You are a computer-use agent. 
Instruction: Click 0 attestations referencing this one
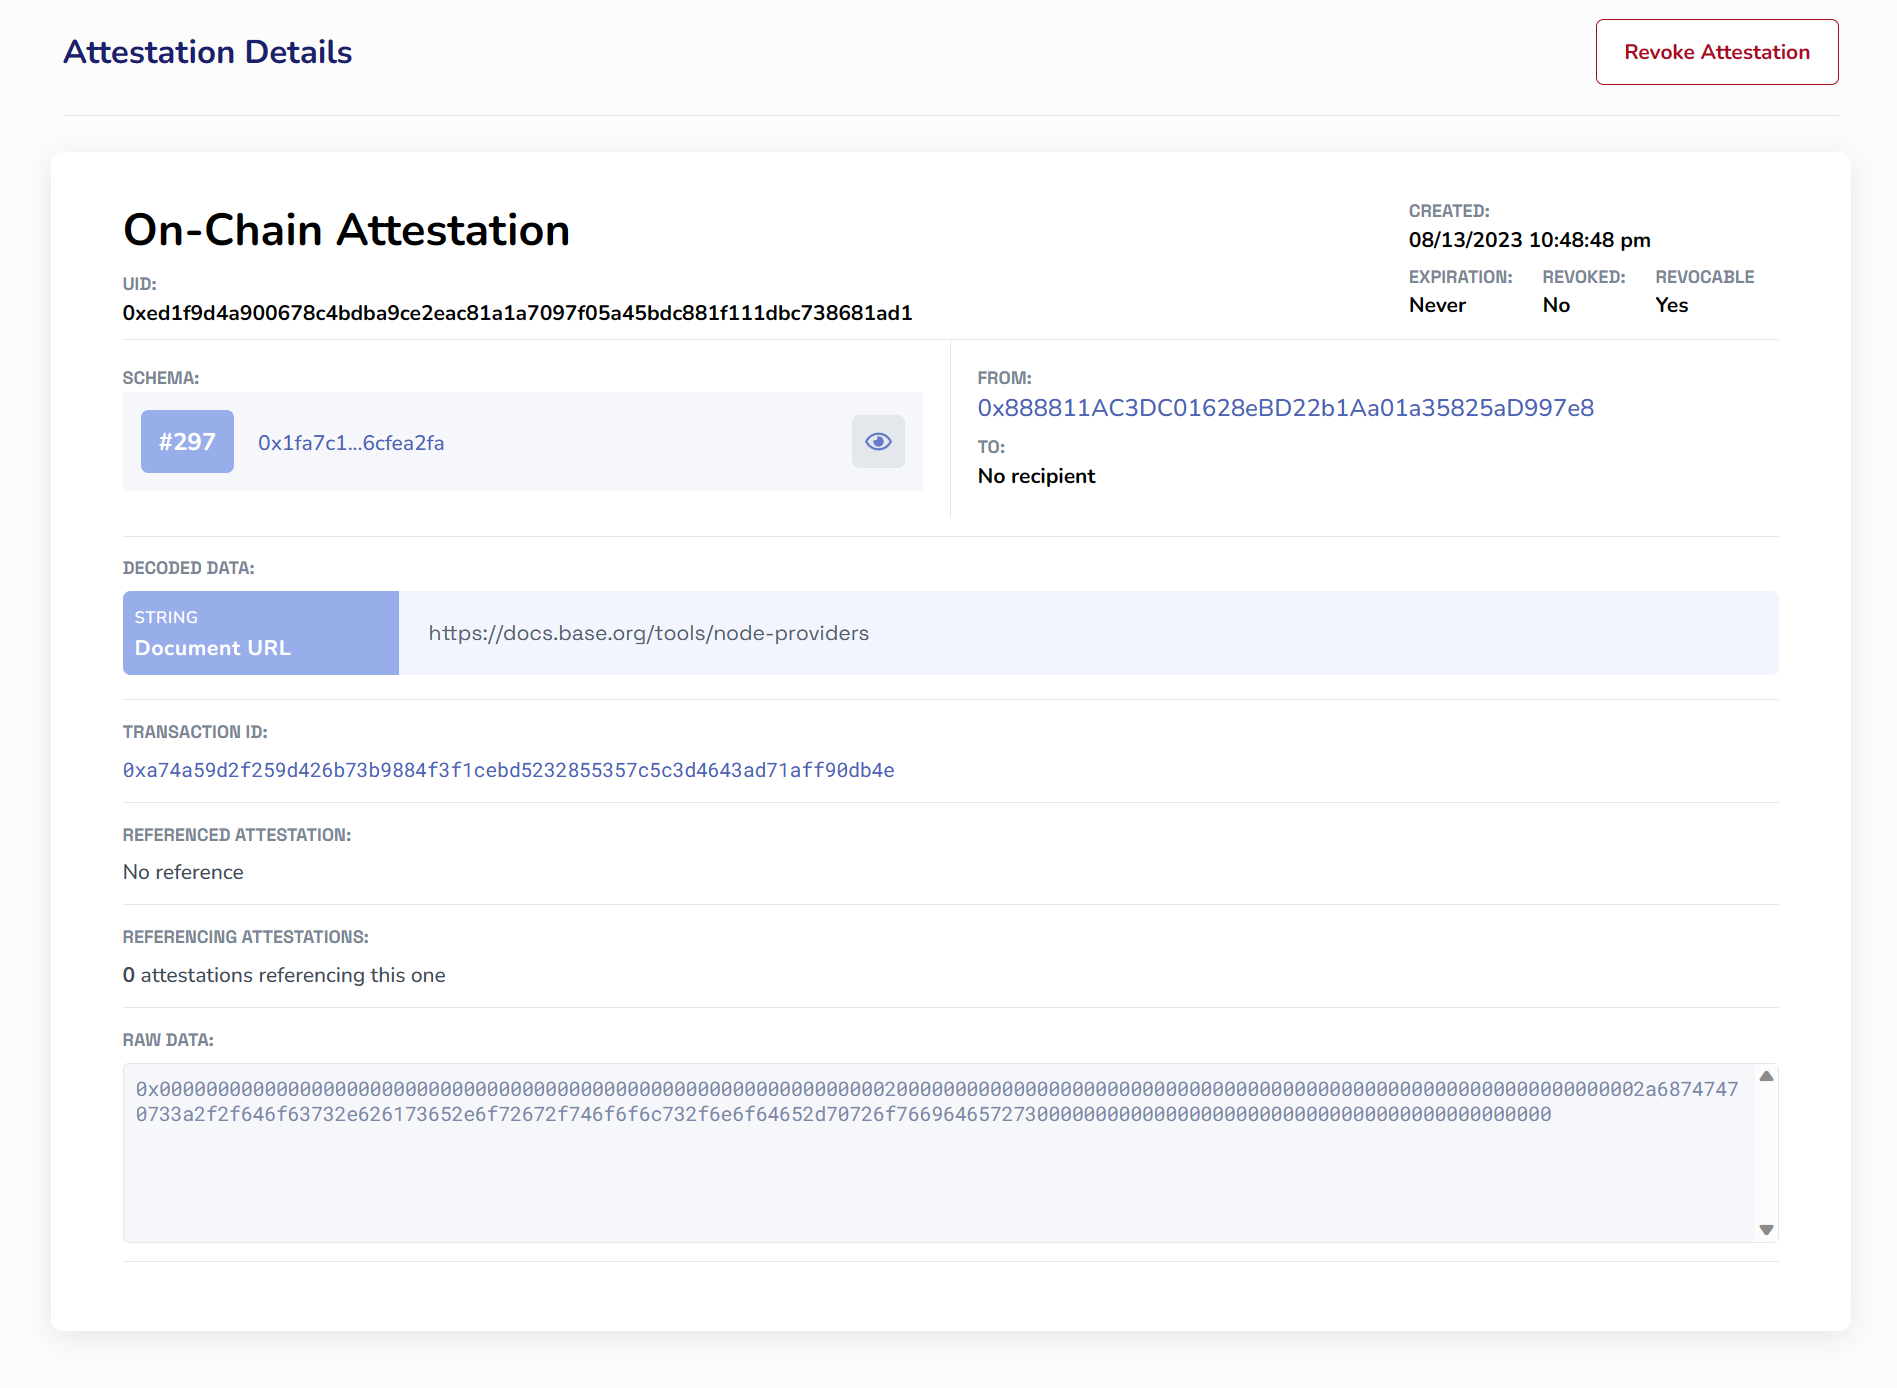coord(284,975)
